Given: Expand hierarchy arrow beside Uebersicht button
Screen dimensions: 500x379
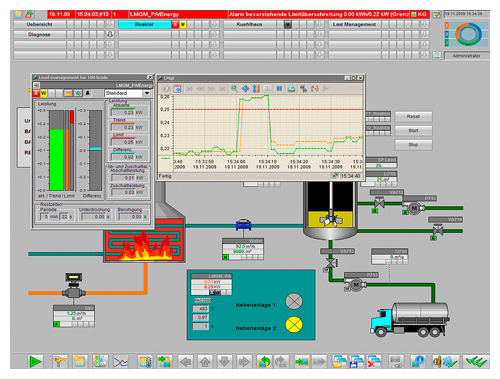Looking at the screenshot, I should [110, 24].
